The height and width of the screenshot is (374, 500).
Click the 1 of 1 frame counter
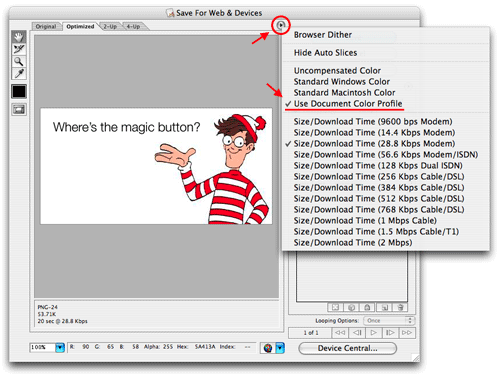[311, 333]
